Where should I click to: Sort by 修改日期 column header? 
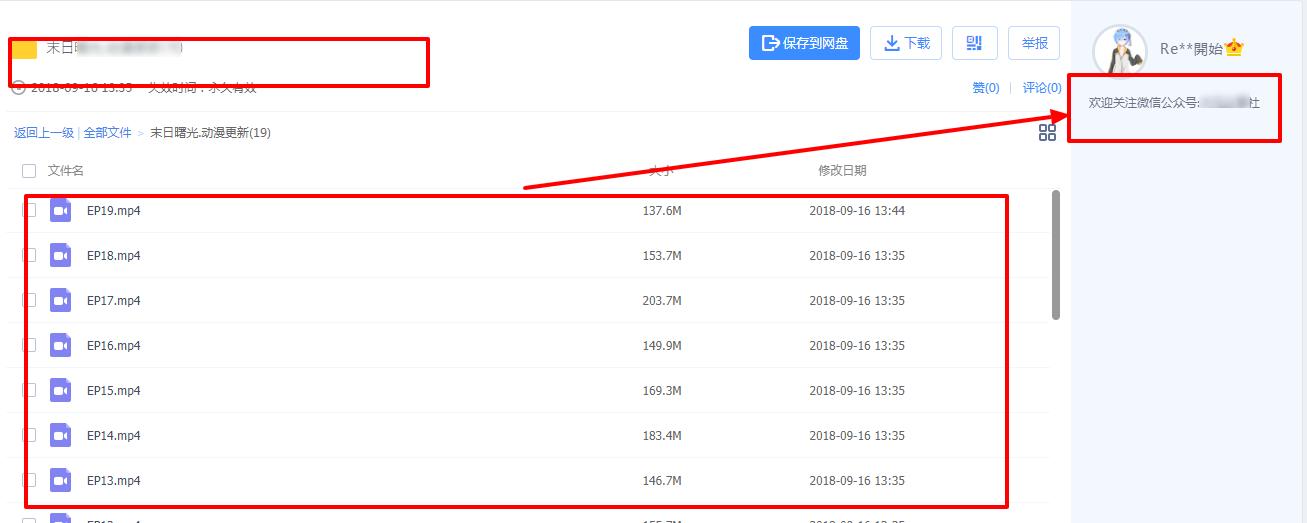pos(842,171)
